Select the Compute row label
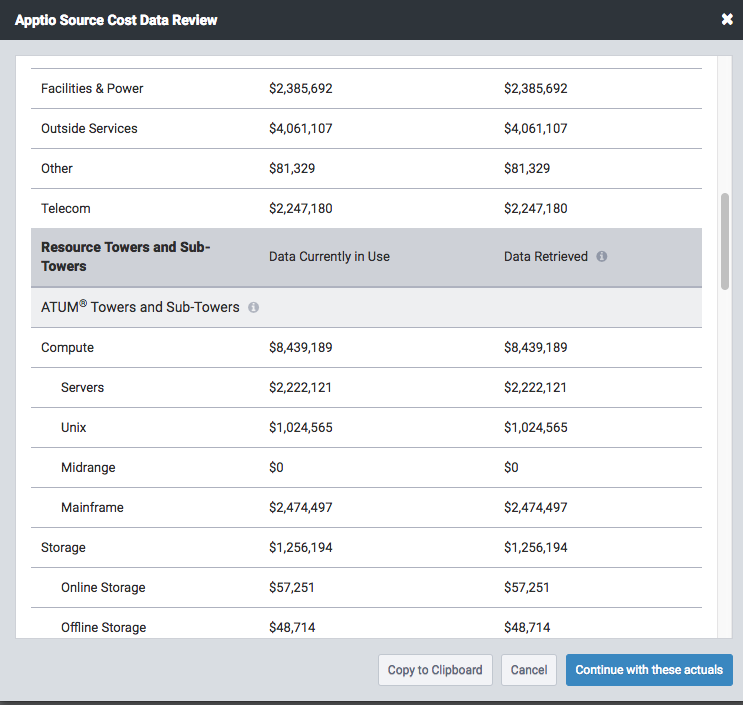This screenshot has height=705, width=743. tap(67, 348)
